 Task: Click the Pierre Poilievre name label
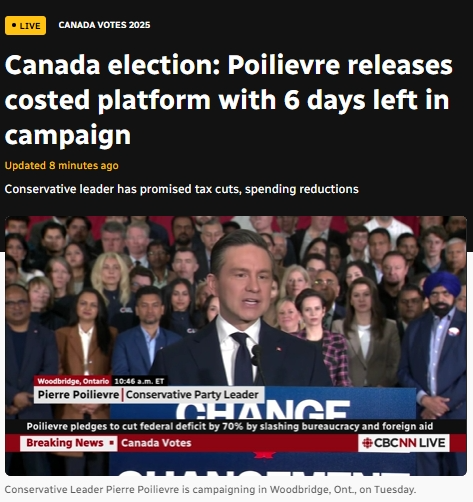coord(78,395)
